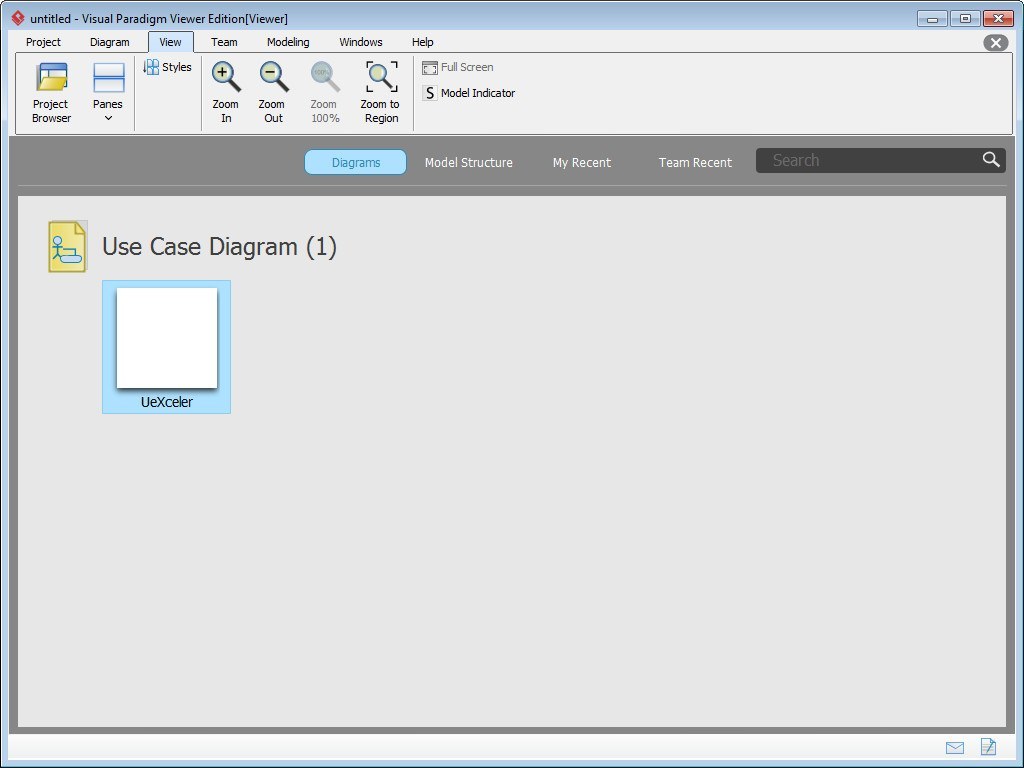Open the UeXceler diagram thumbnail

pos(166,338)
